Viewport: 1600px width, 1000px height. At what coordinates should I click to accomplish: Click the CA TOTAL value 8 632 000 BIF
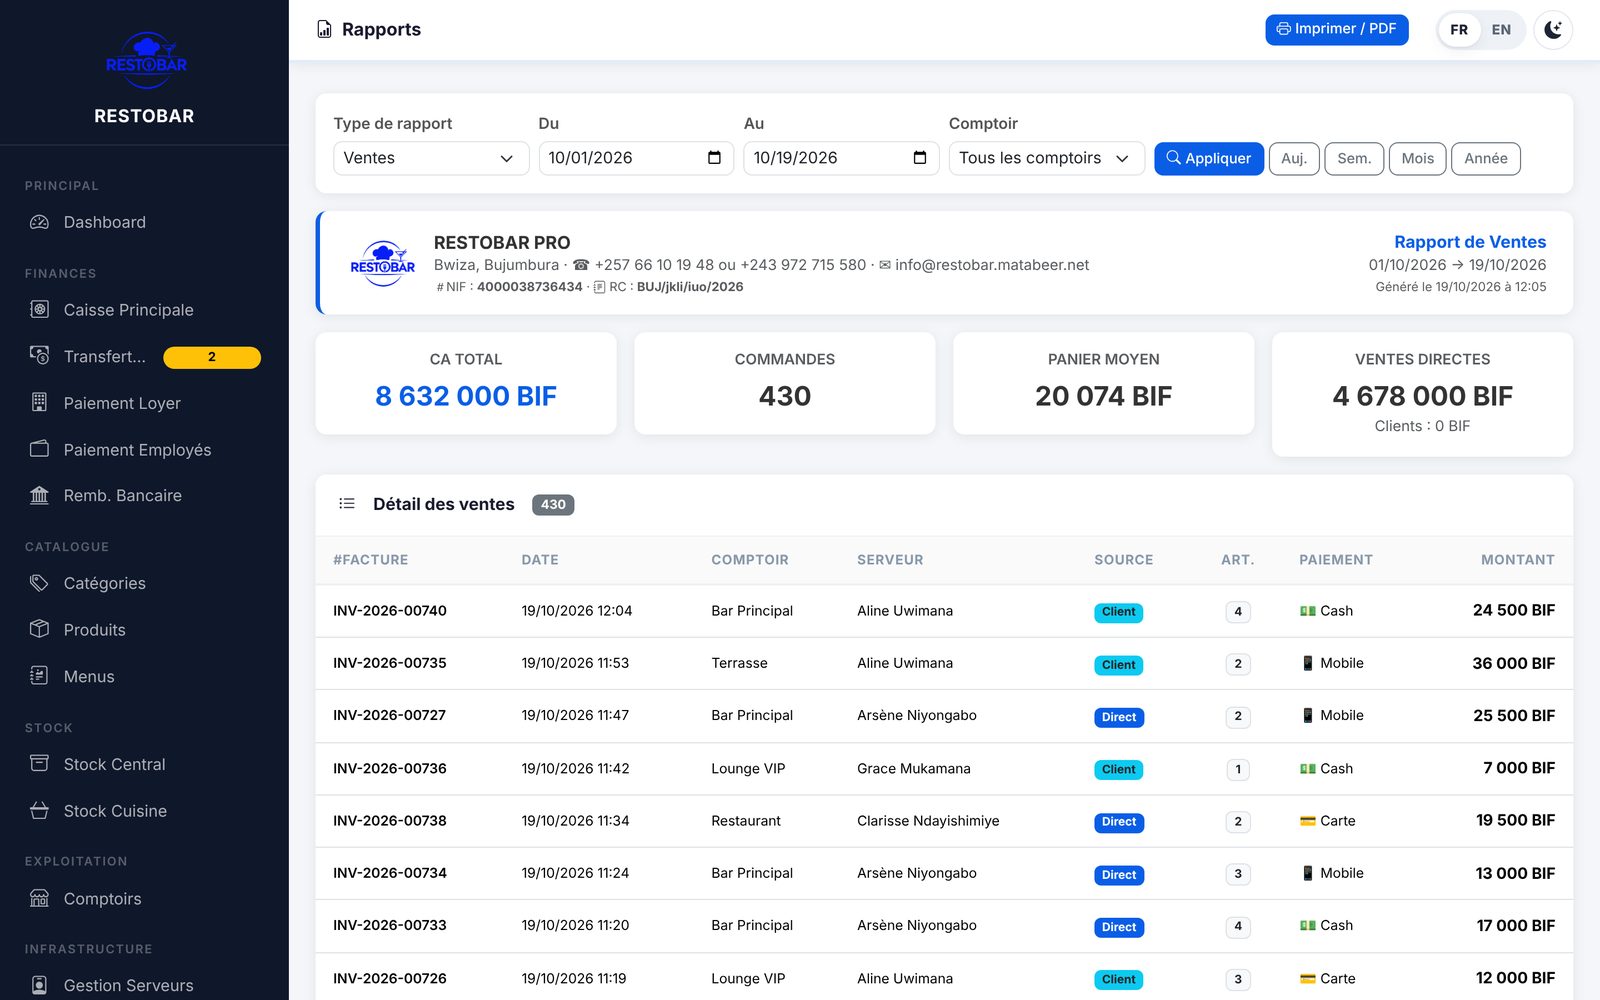click(466, 396)
